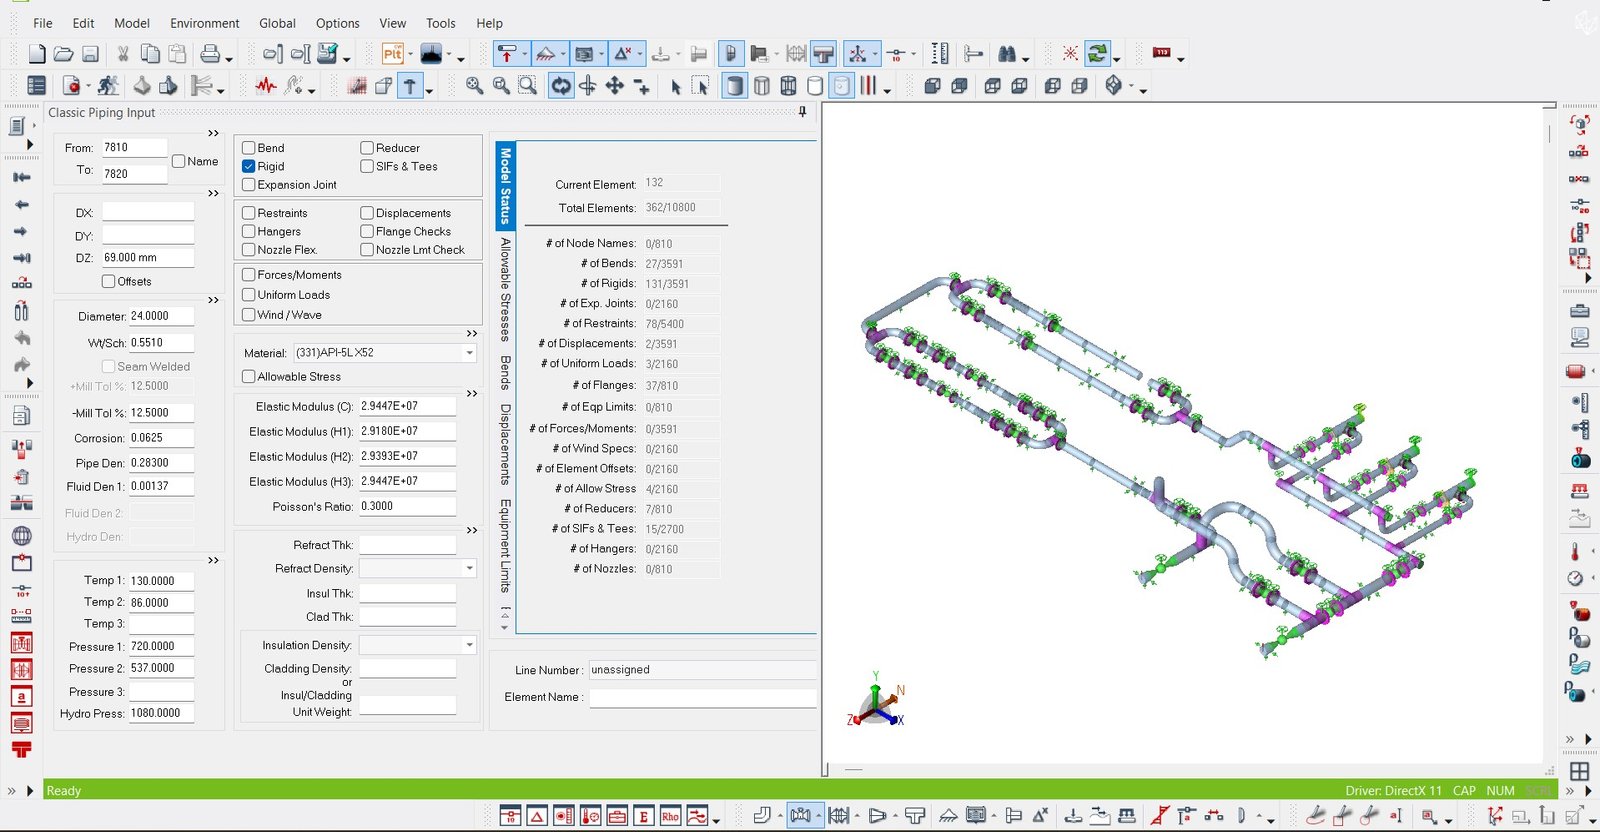The height and width of the screenshot is (832, 1600).
Task: Enable the Bend checkbox
Action: (x=249, y=148)
